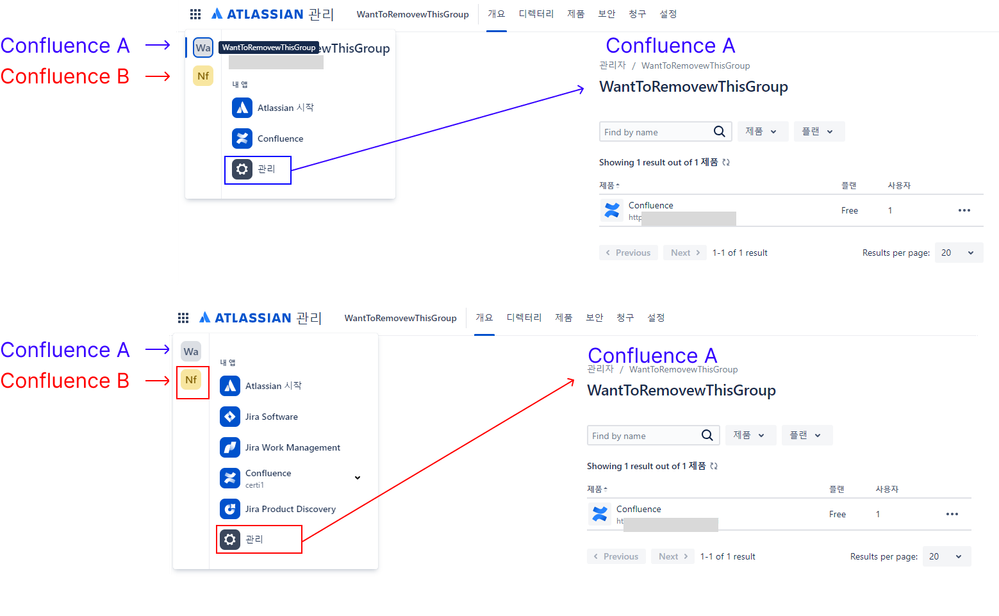
Task: Click the Confluence product icon in upper table
Action: click(612, 210)
